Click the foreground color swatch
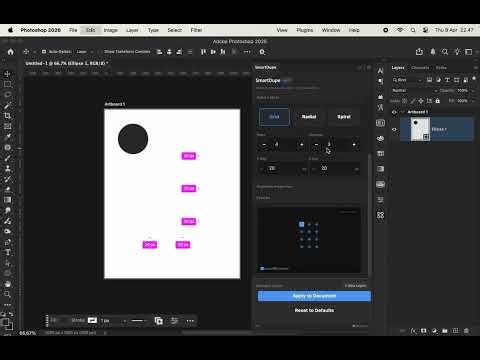Image resolution: width=480 pixels, height=360 pixels. pyautogui.click(x=5, y=322)
